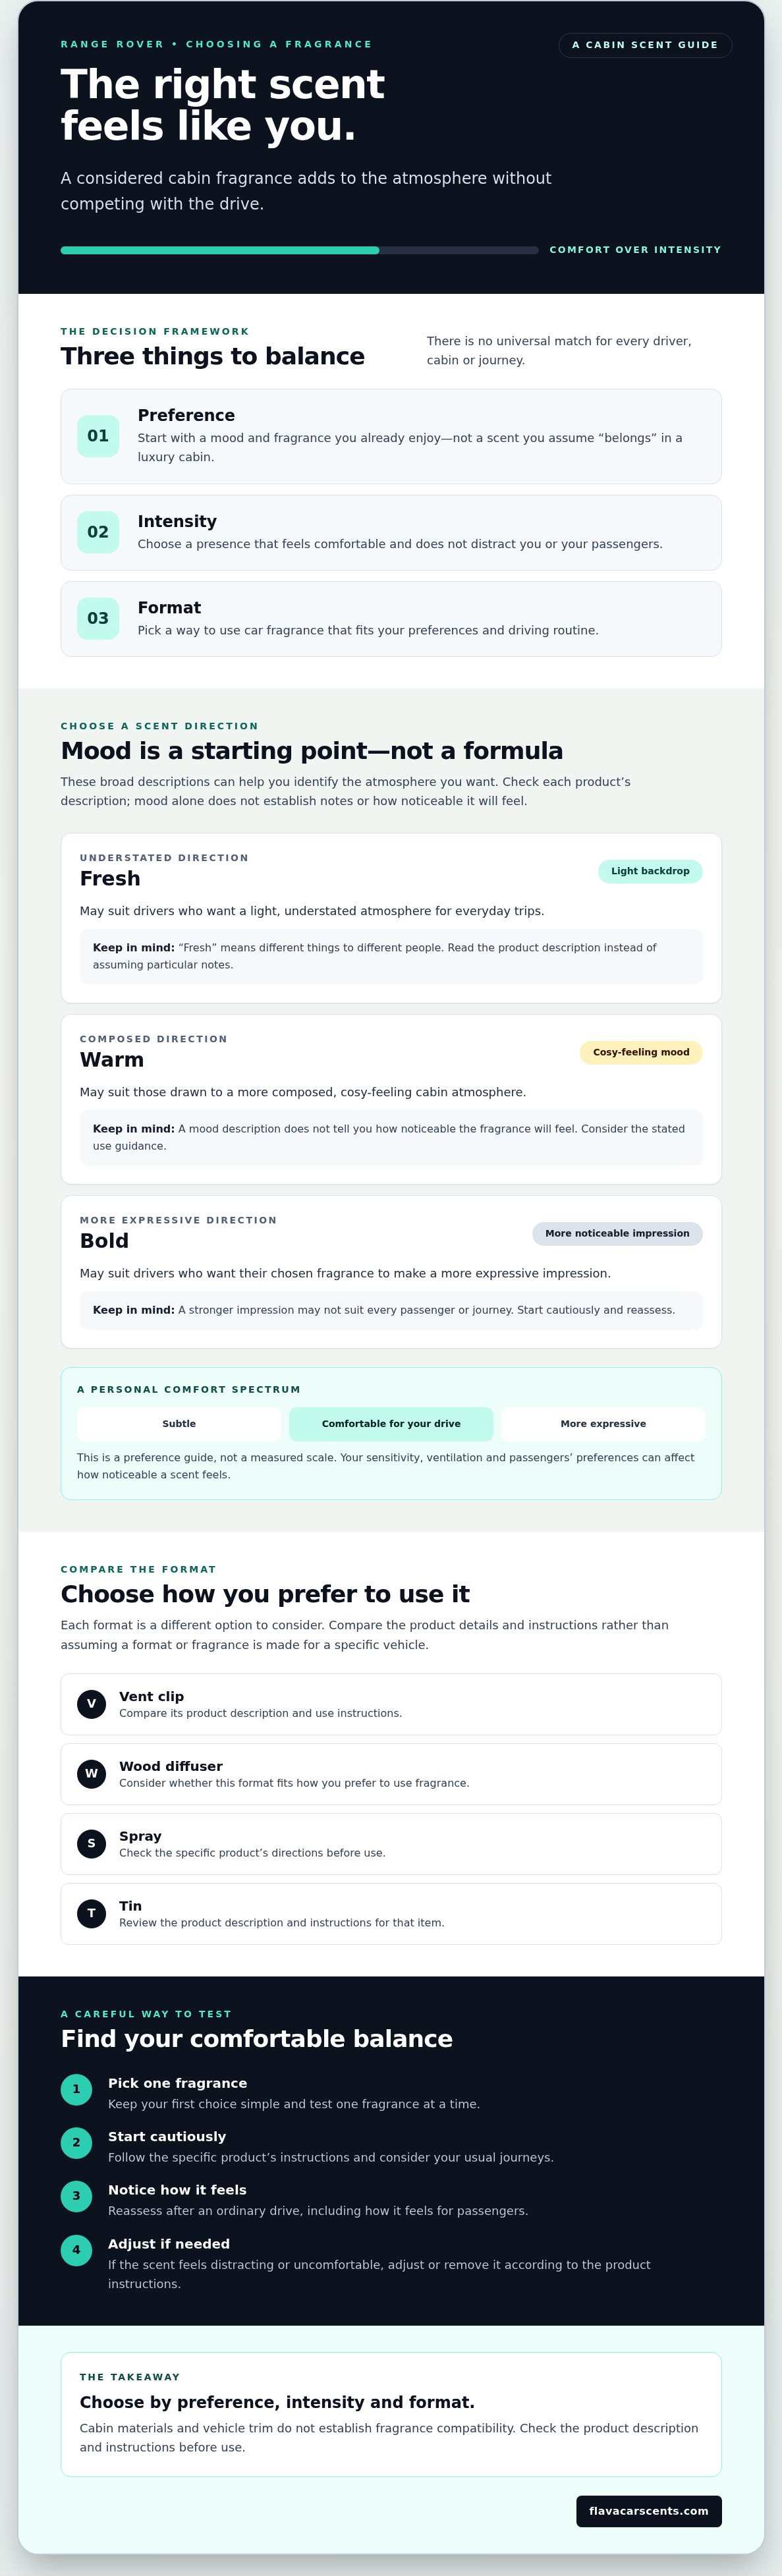
Task: Select the Tin T icon
Action: tap(91, 1914)
